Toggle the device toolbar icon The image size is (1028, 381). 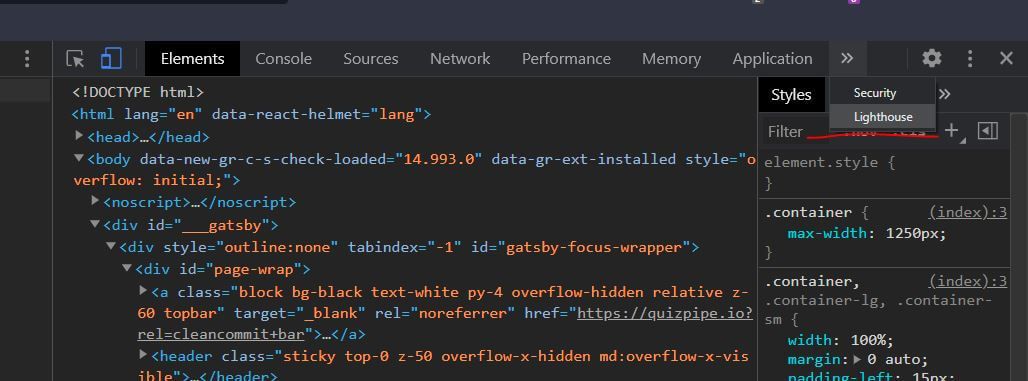click(x=111, y=58)
